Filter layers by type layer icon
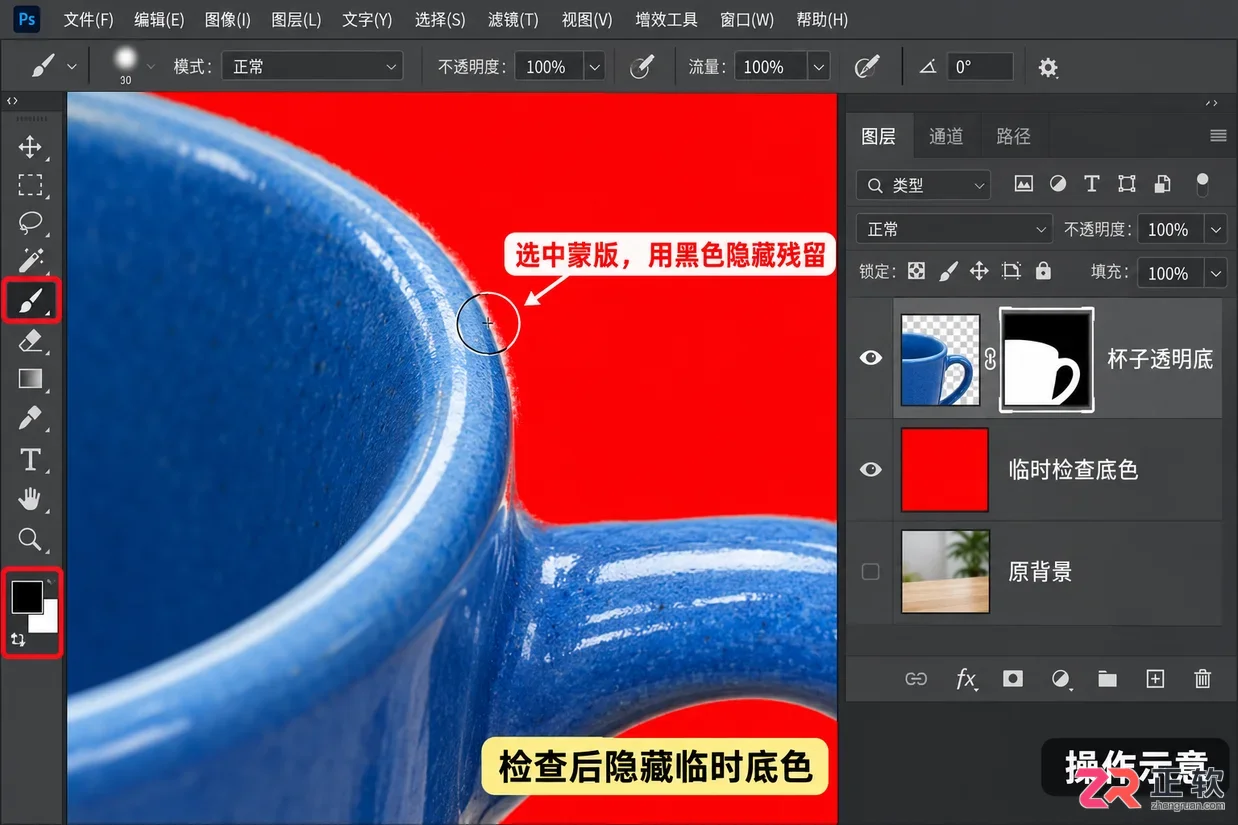 coord(1092,184)
